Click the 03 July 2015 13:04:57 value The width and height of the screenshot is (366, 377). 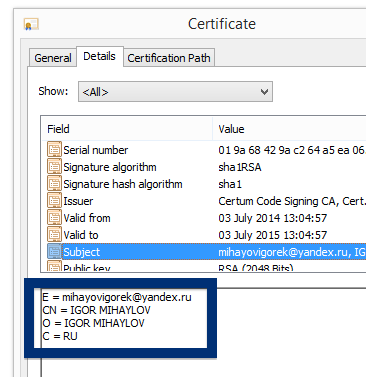(273, 235)
